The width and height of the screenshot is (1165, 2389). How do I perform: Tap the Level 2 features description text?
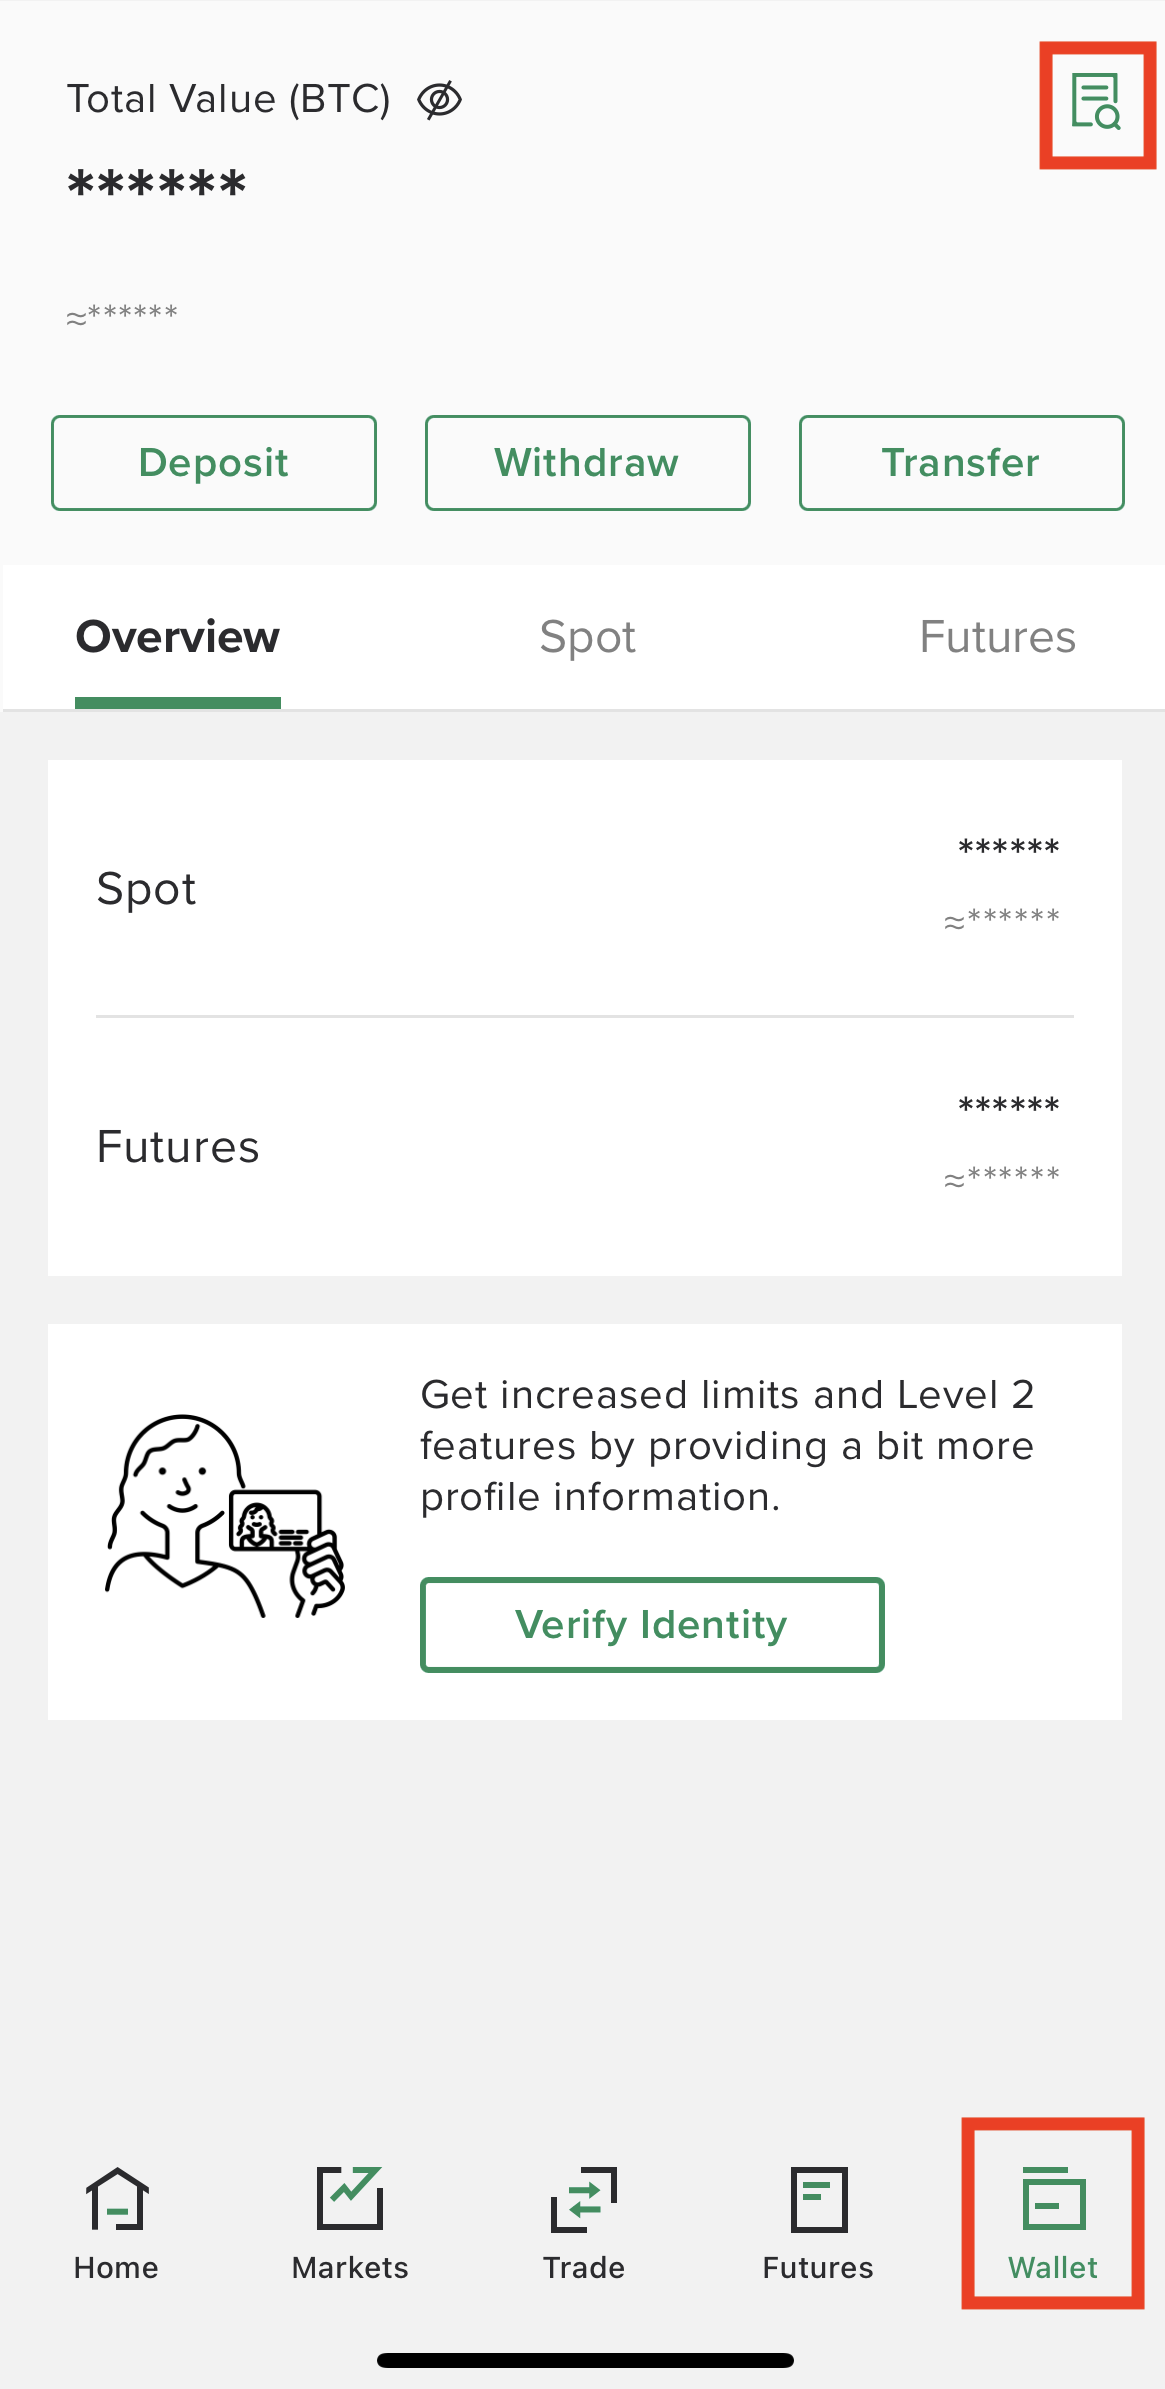727,1446
